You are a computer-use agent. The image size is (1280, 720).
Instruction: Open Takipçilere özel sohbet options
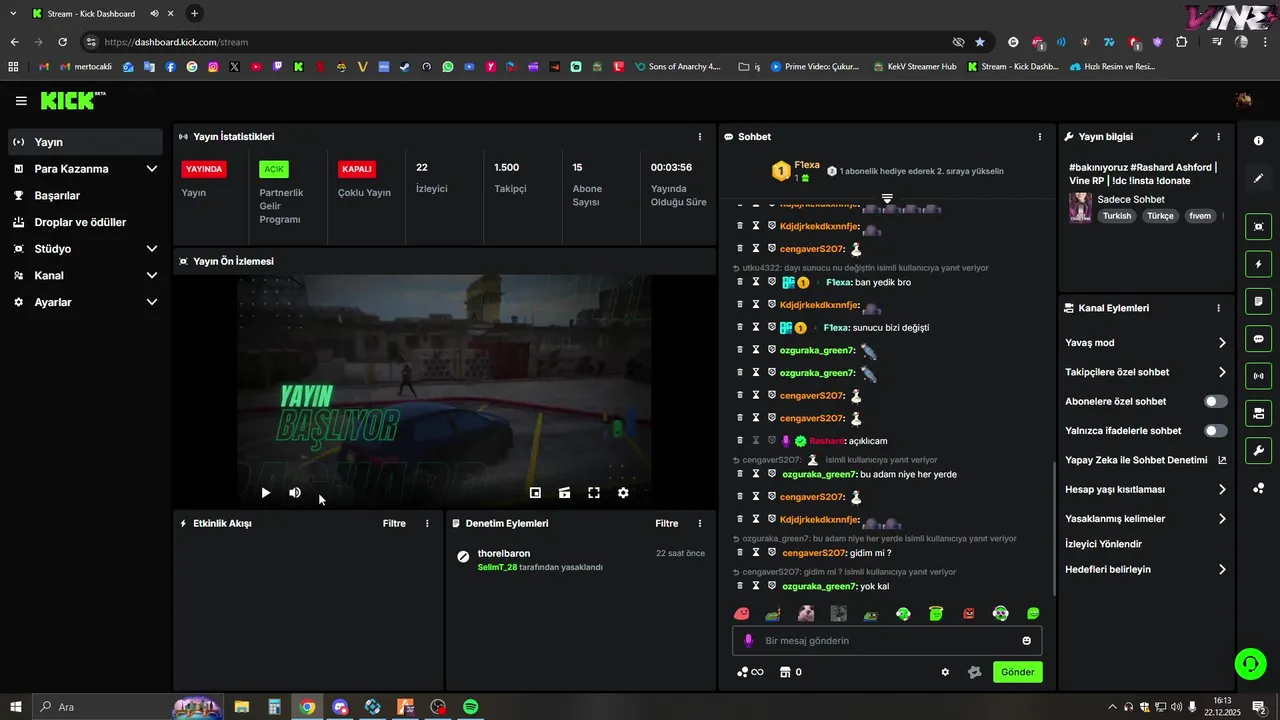pyautogui.click(x=1146, y=372)
